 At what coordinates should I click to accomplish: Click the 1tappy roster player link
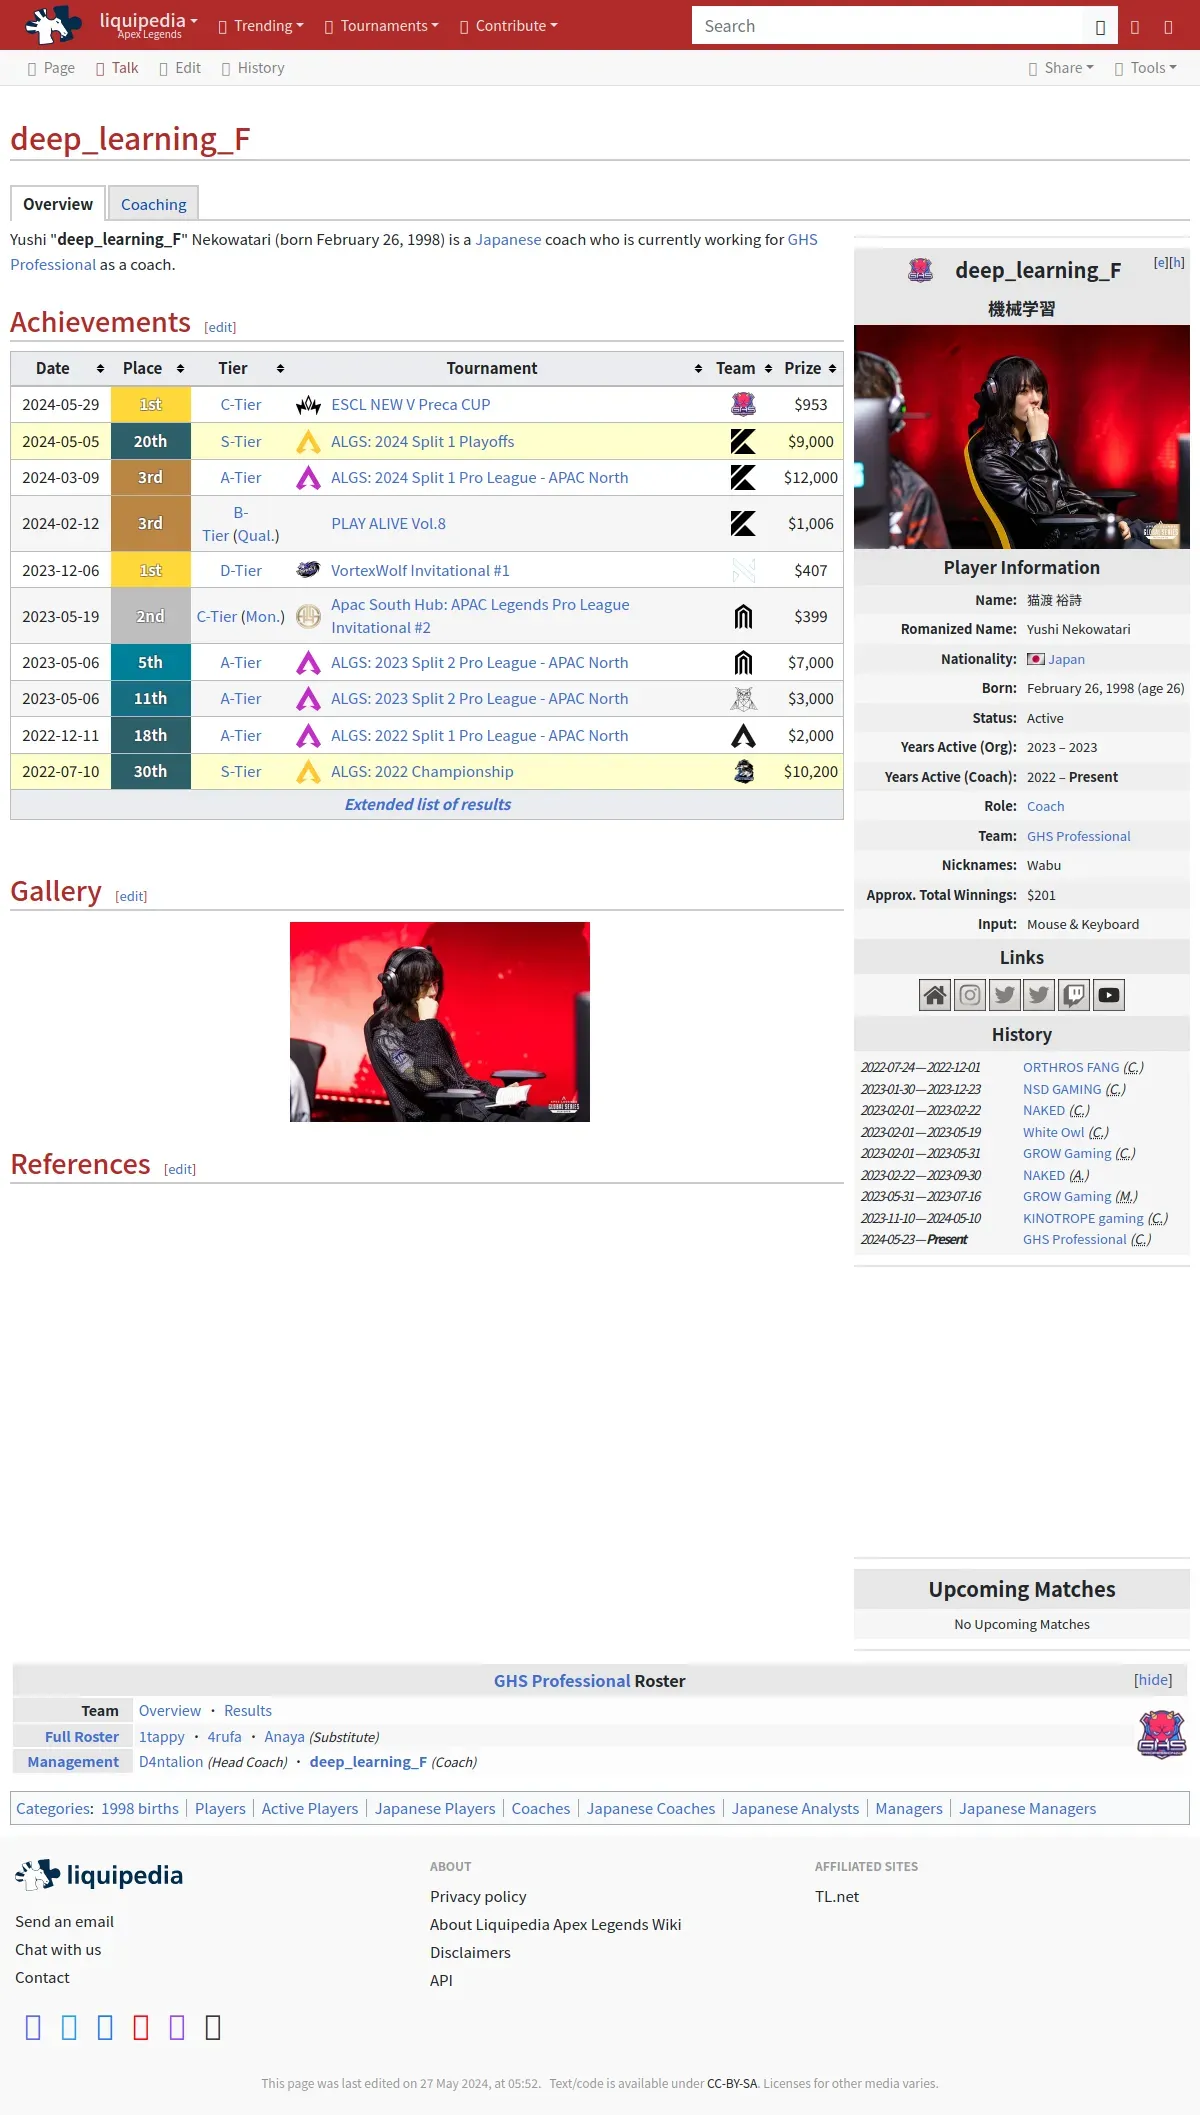point(162,1737)
